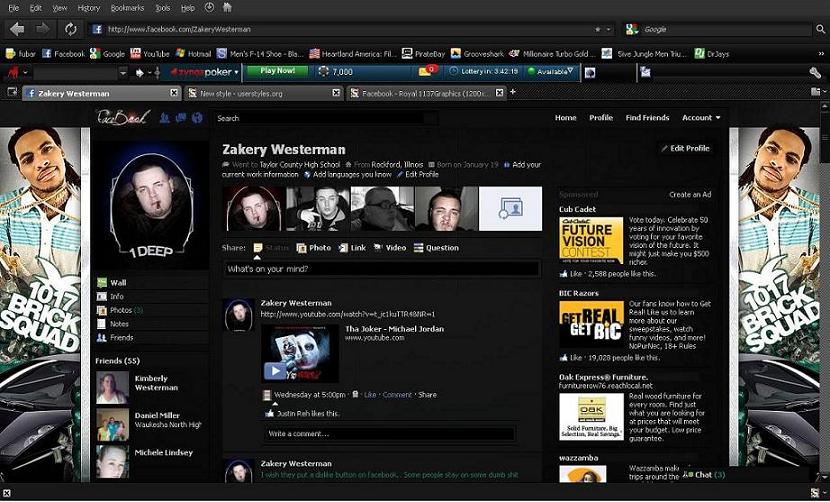Open the File menu

tap(14, 8)
